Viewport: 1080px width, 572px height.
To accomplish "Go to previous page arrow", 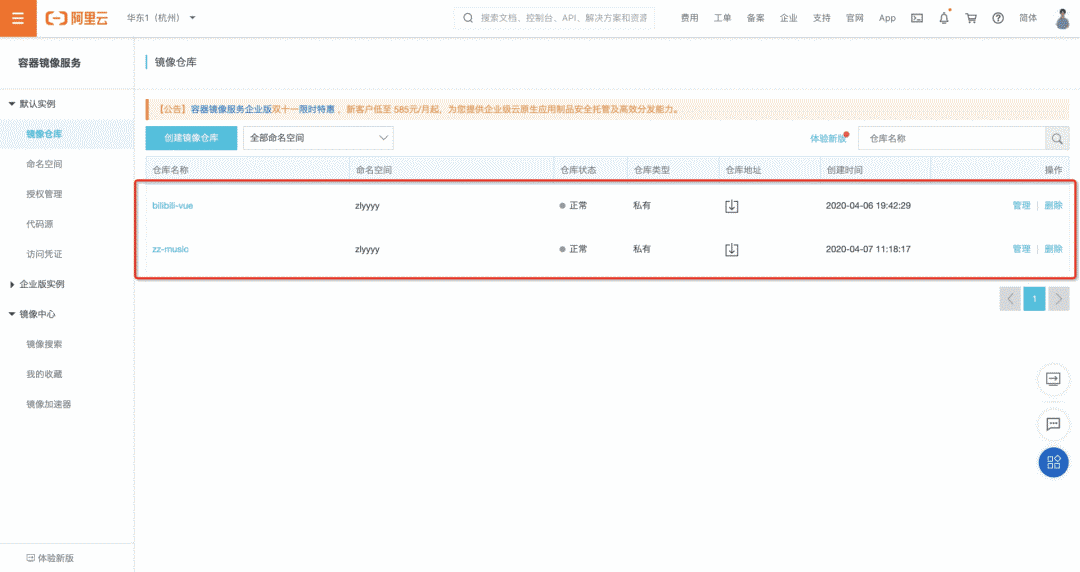I will tap(1010, 299).
